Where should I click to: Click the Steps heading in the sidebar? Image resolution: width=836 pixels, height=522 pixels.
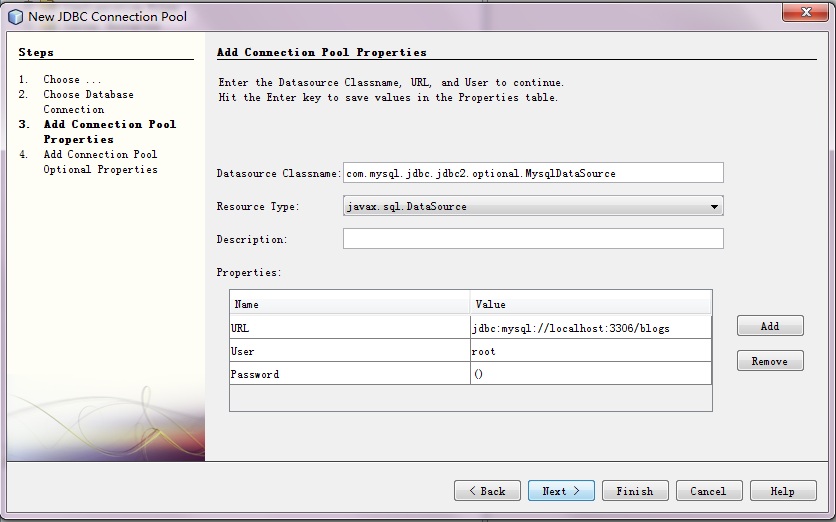[x=36, y=52]
